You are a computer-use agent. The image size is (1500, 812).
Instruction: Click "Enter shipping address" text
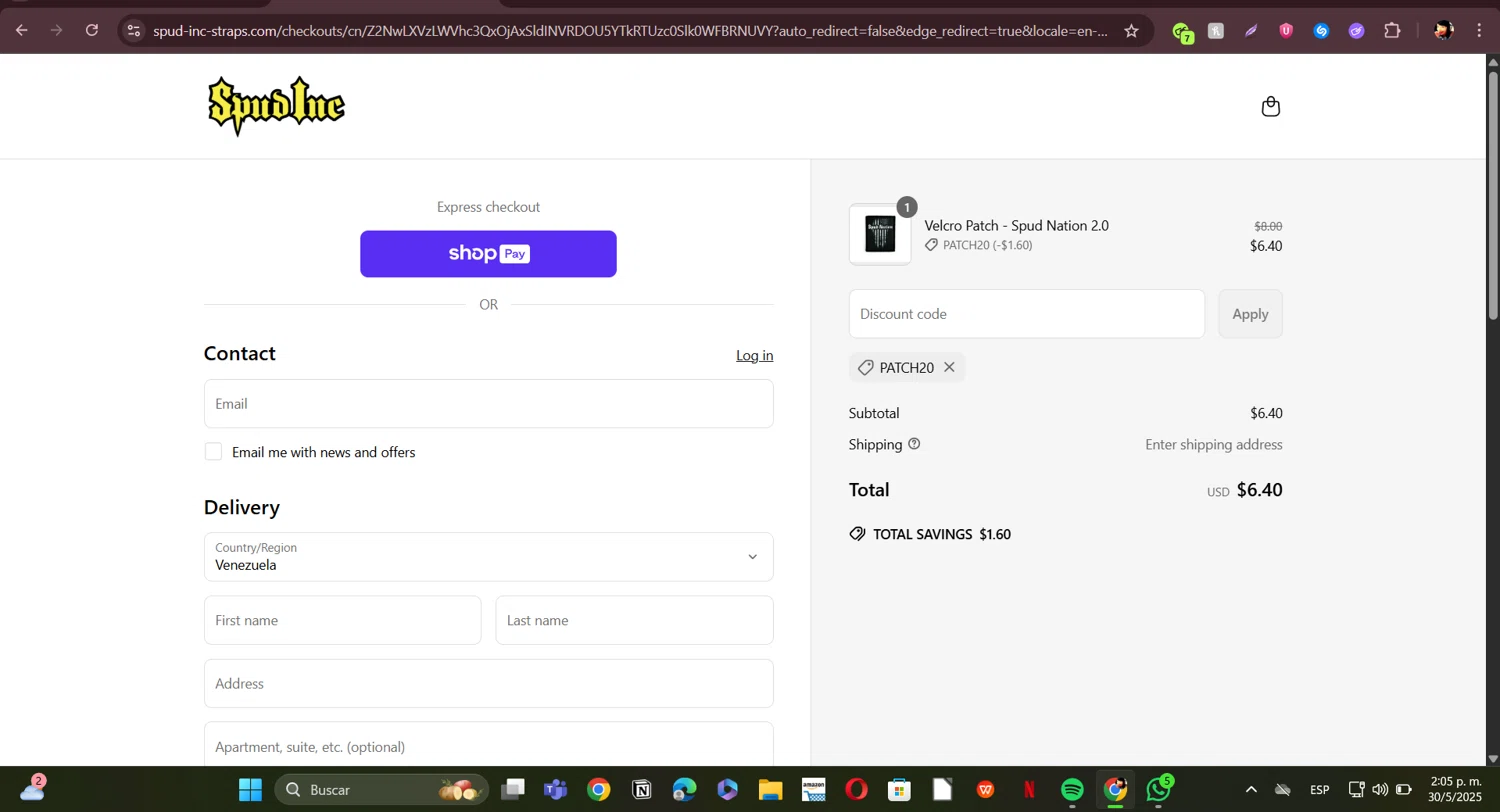1214,445
